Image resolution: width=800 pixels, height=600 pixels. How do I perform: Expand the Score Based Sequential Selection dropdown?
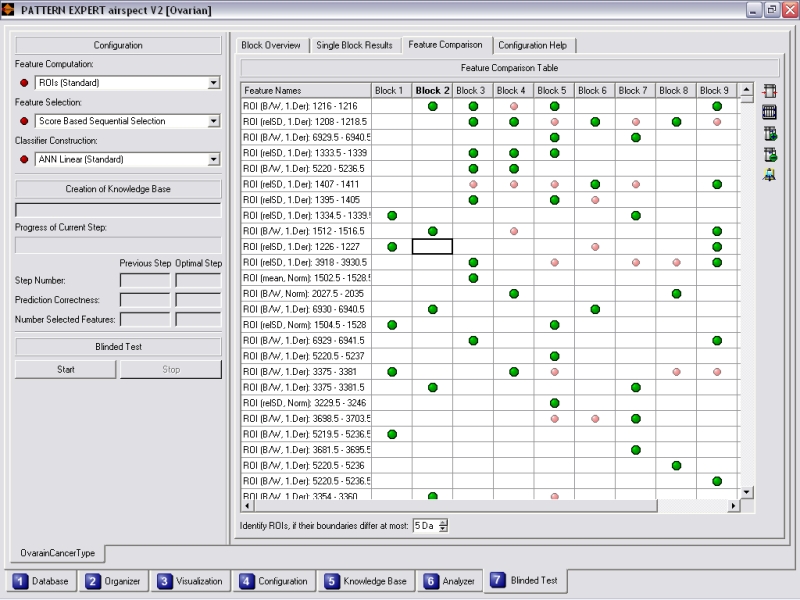point(214,121)
